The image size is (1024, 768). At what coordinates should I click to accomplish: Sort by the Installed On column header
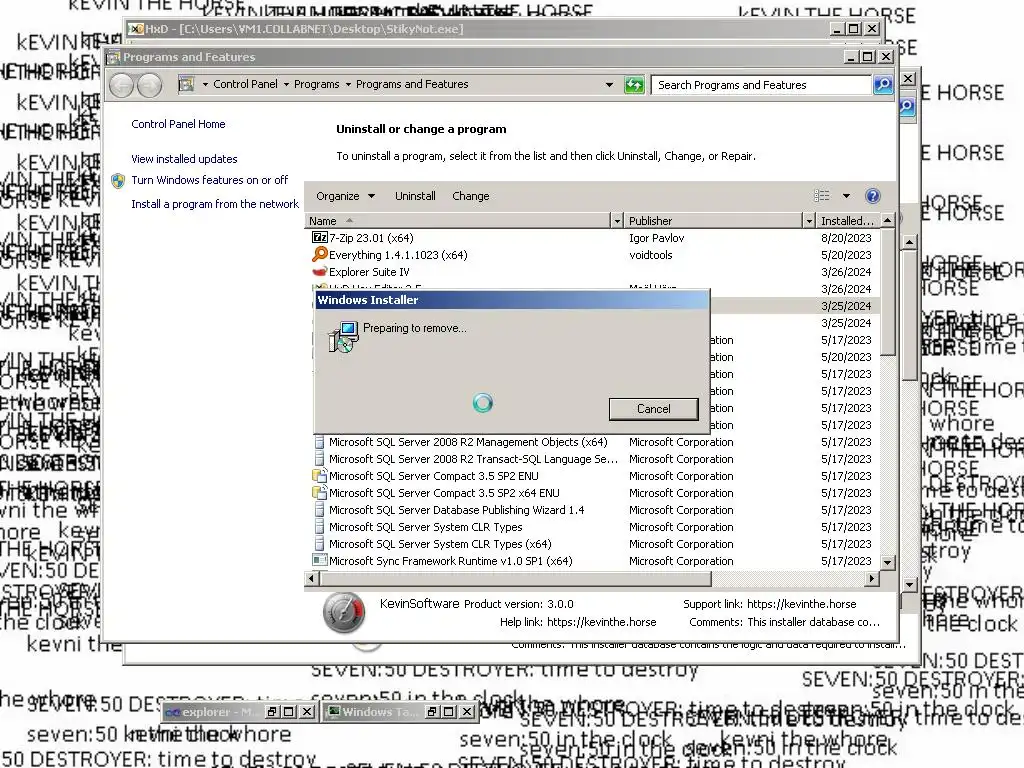pyautogui.click(x=847, y=221)
